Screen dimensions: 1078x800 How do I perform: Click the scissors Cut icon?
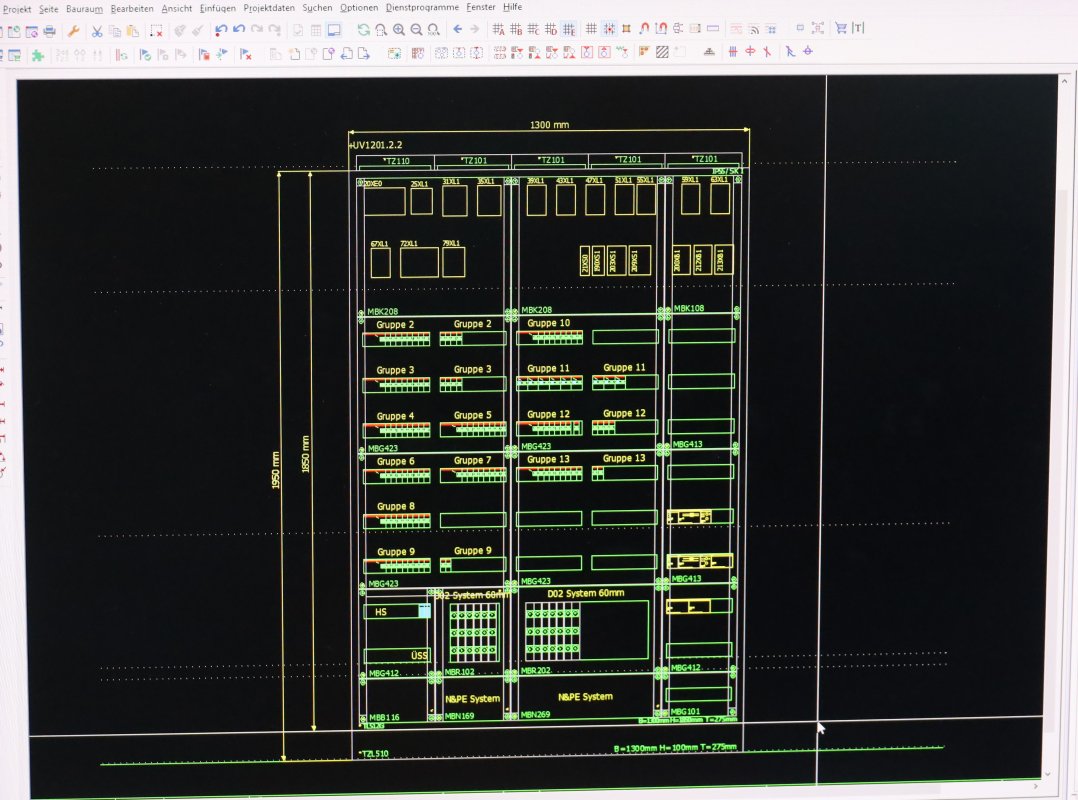(x=97, y=31)
